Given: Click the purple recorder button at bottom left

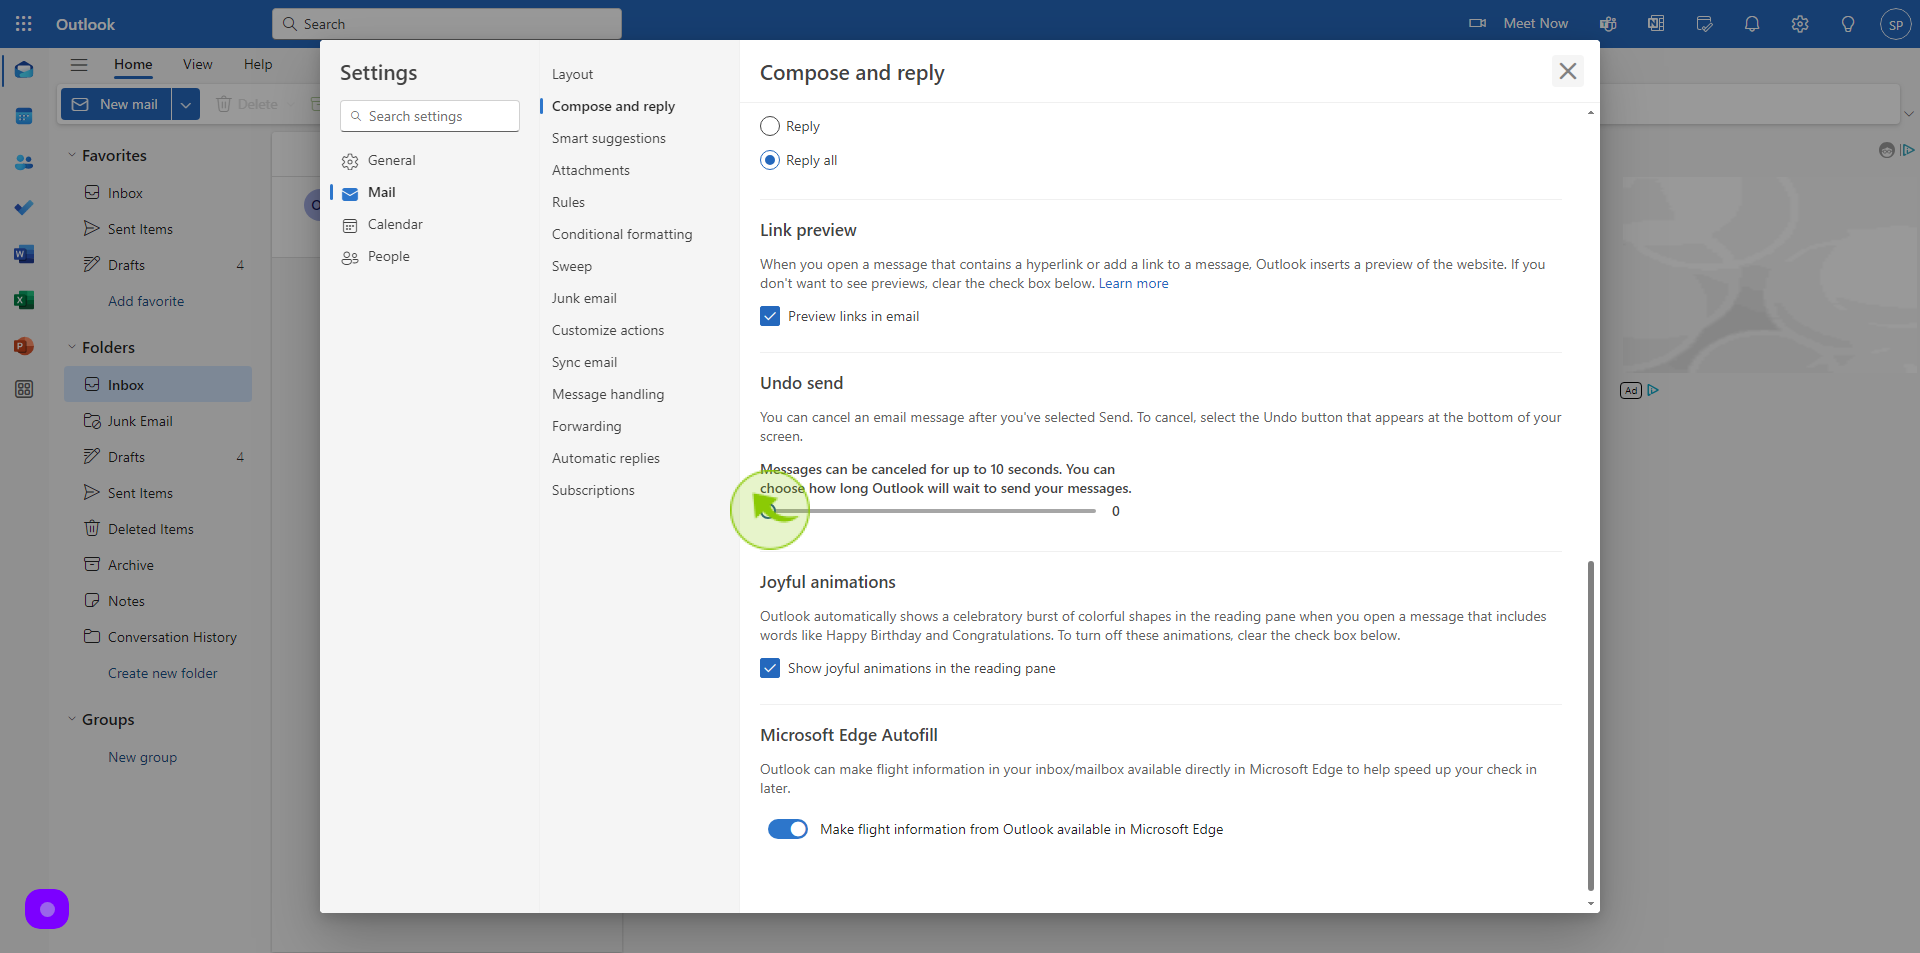Looking at the screenshot, I should (x=47, y=909).
